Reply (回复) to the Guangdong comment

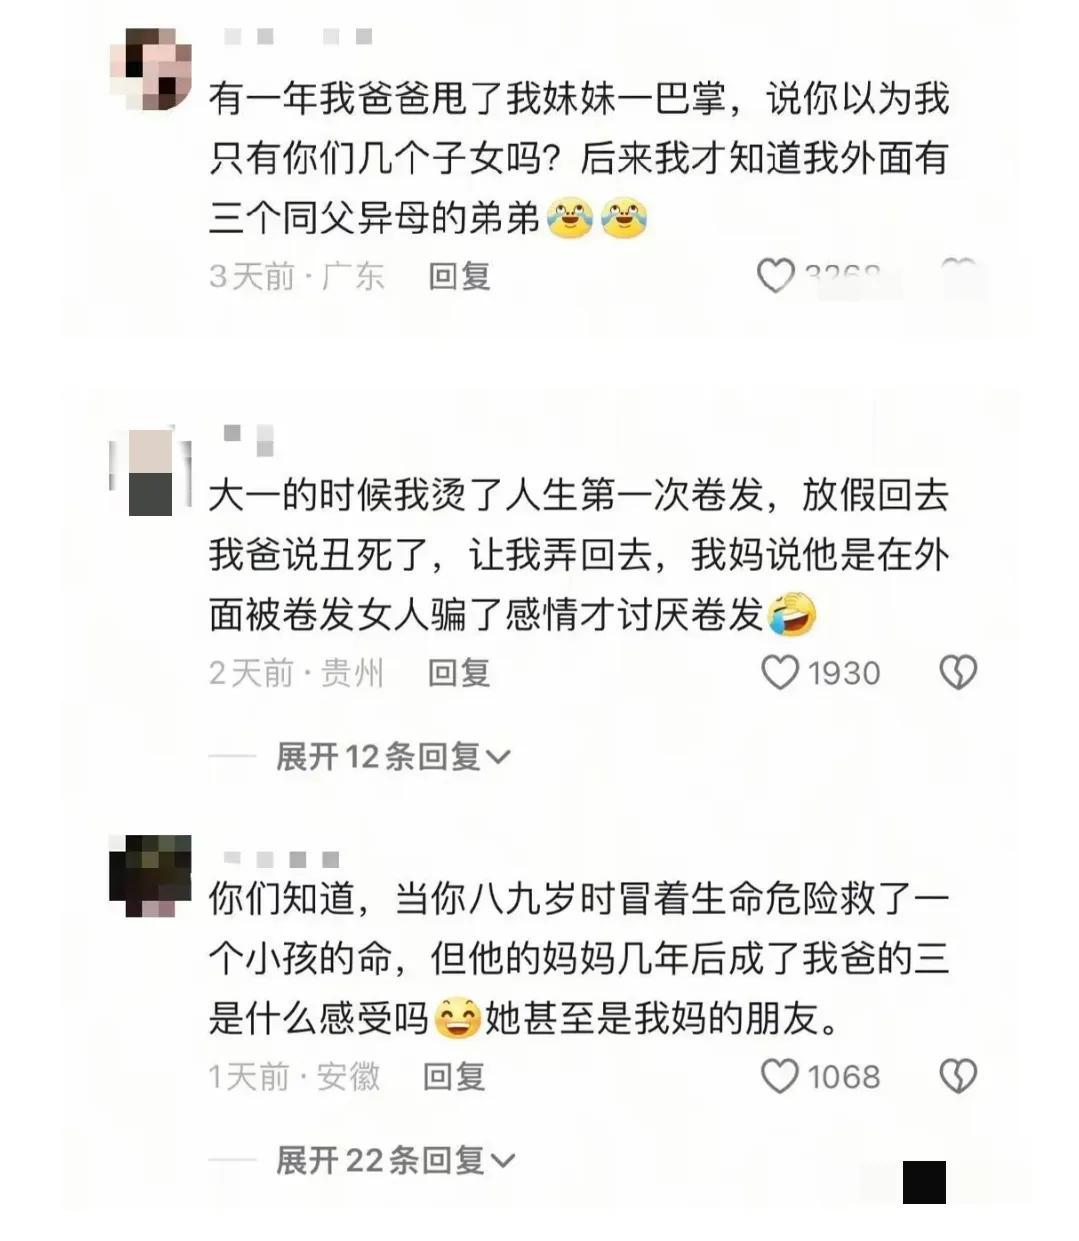[x=459, y=276]
